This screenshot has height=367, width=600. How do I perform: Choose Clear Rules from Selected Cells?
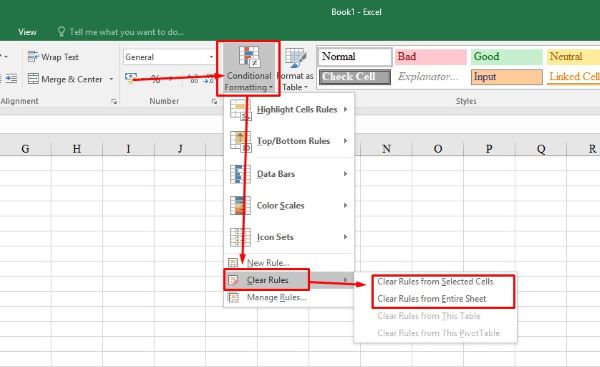[x=435, y=282]
